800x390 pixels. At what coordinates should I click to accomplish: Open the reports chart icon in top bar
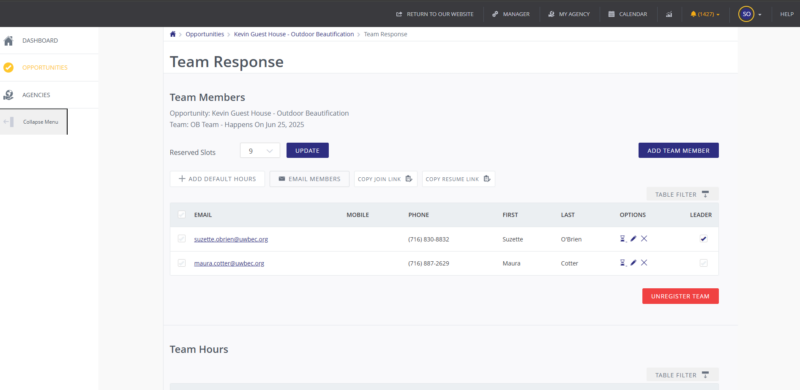(x=669, y=14)
